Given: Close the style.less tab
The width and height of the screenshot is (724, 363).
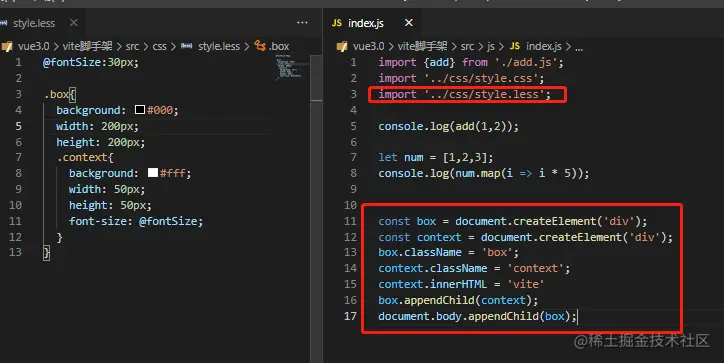Looking at the screenshot, I should [x=74, y=23].
